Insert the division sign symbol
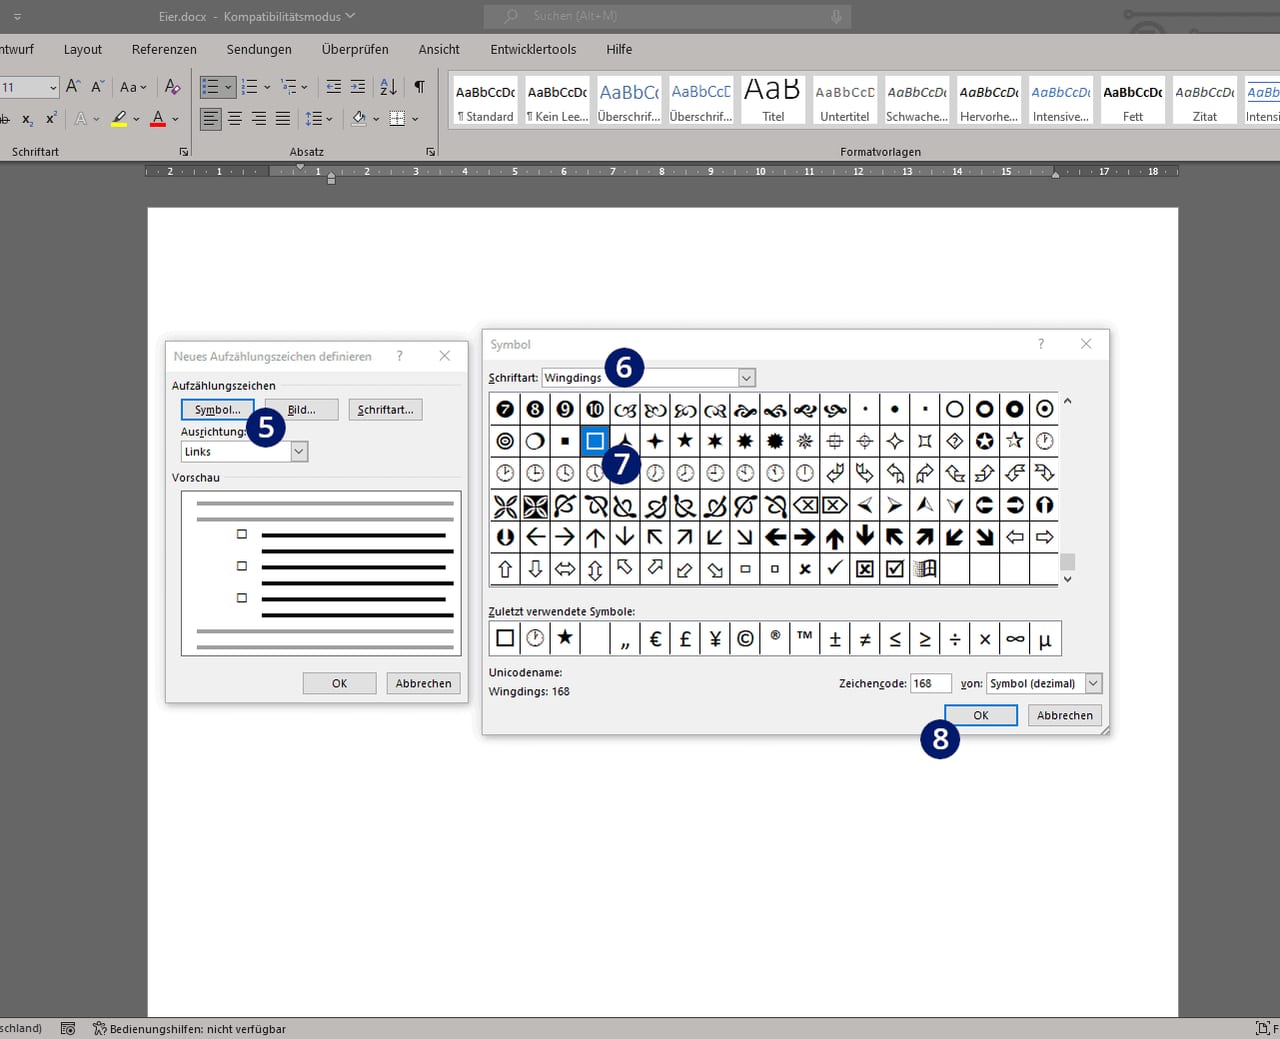This screenshot has height=1039, width=1280. 955,639
